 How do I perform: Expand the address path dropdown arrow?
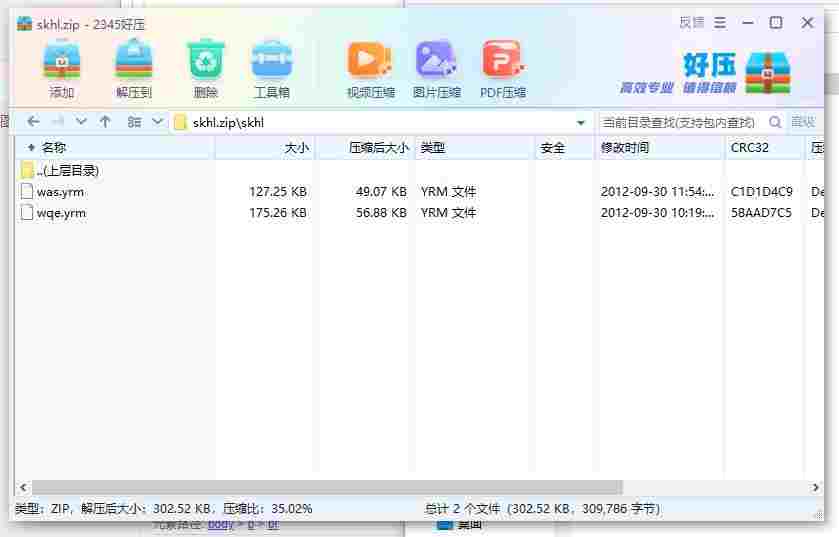[581, 123]
